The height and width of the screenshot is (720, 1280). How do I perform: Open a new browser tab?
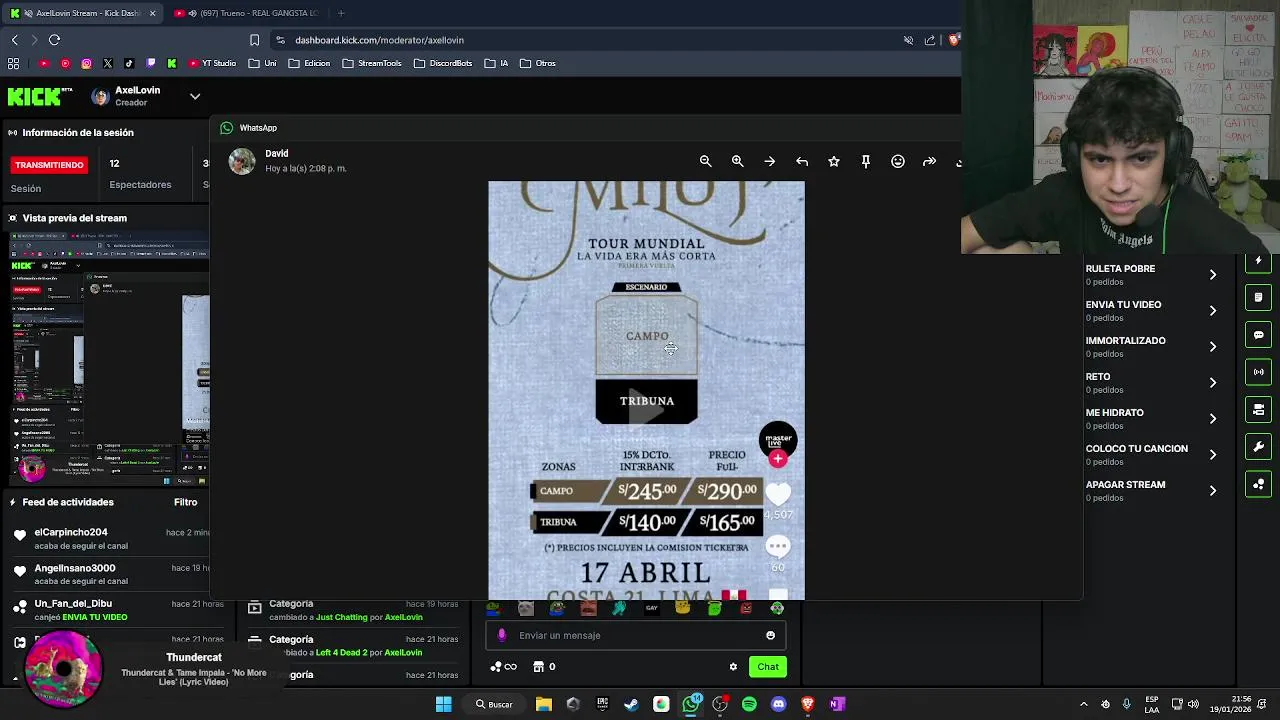pos(341,13)
